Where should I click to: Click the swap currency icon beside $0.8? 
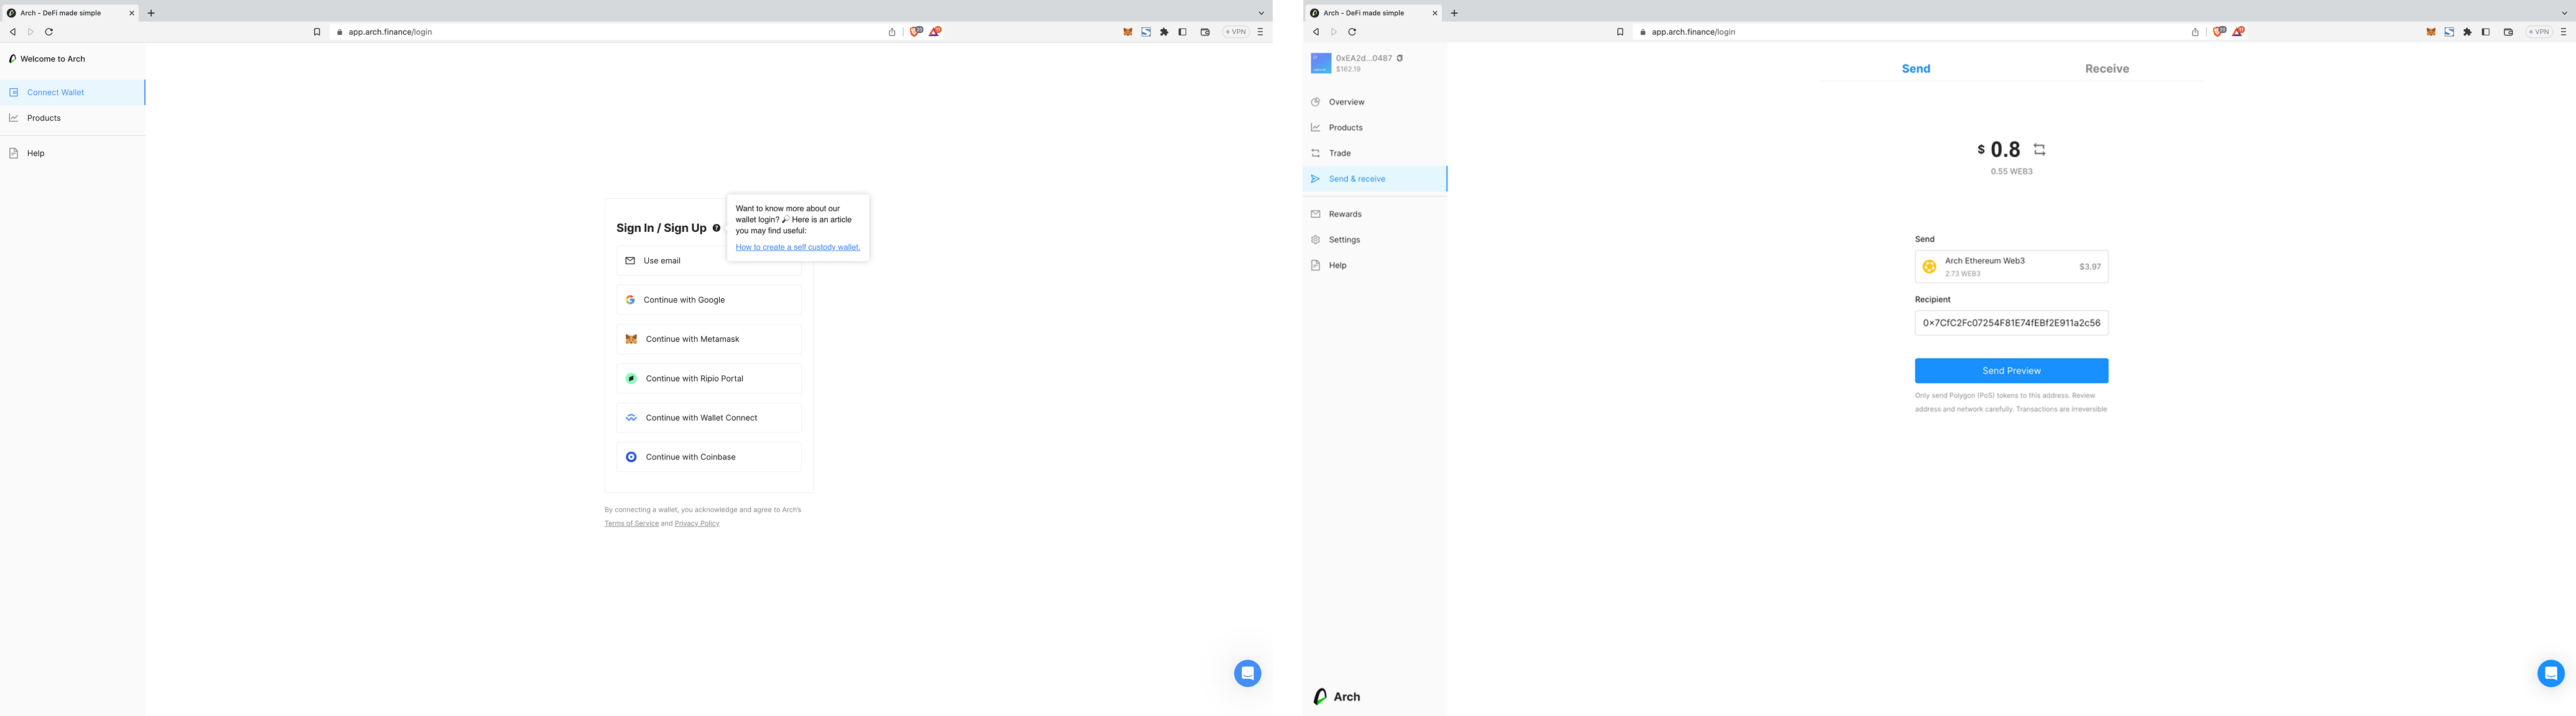pos(2039,150)
